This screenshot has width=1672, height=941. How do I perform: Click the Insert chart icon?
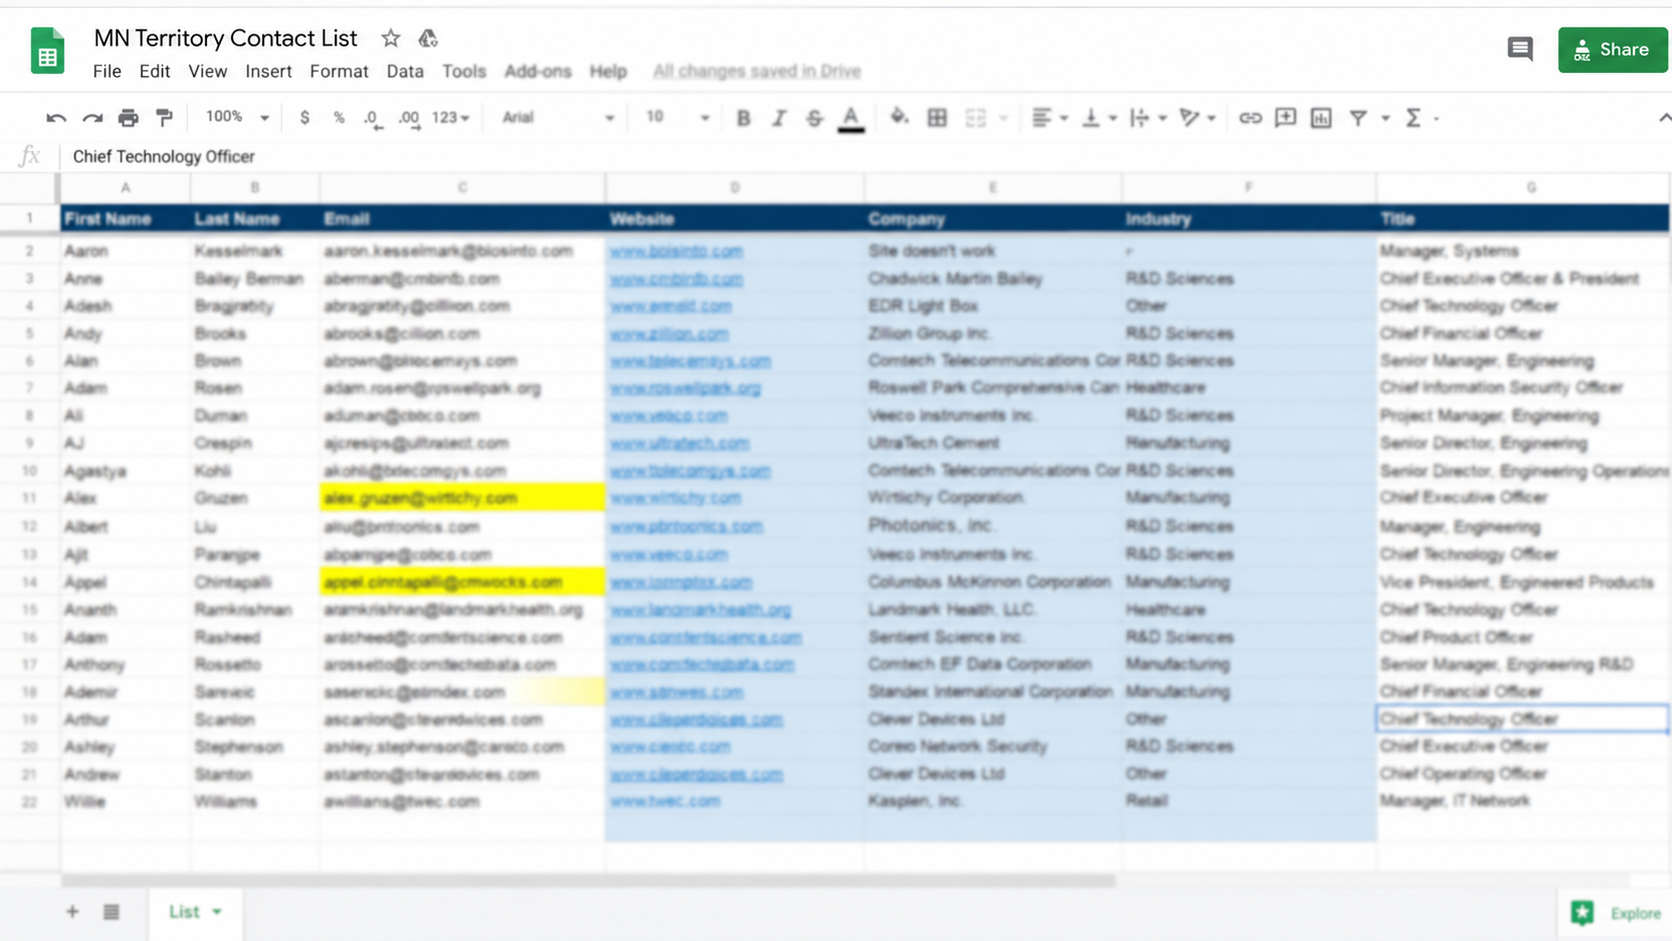1321,118
